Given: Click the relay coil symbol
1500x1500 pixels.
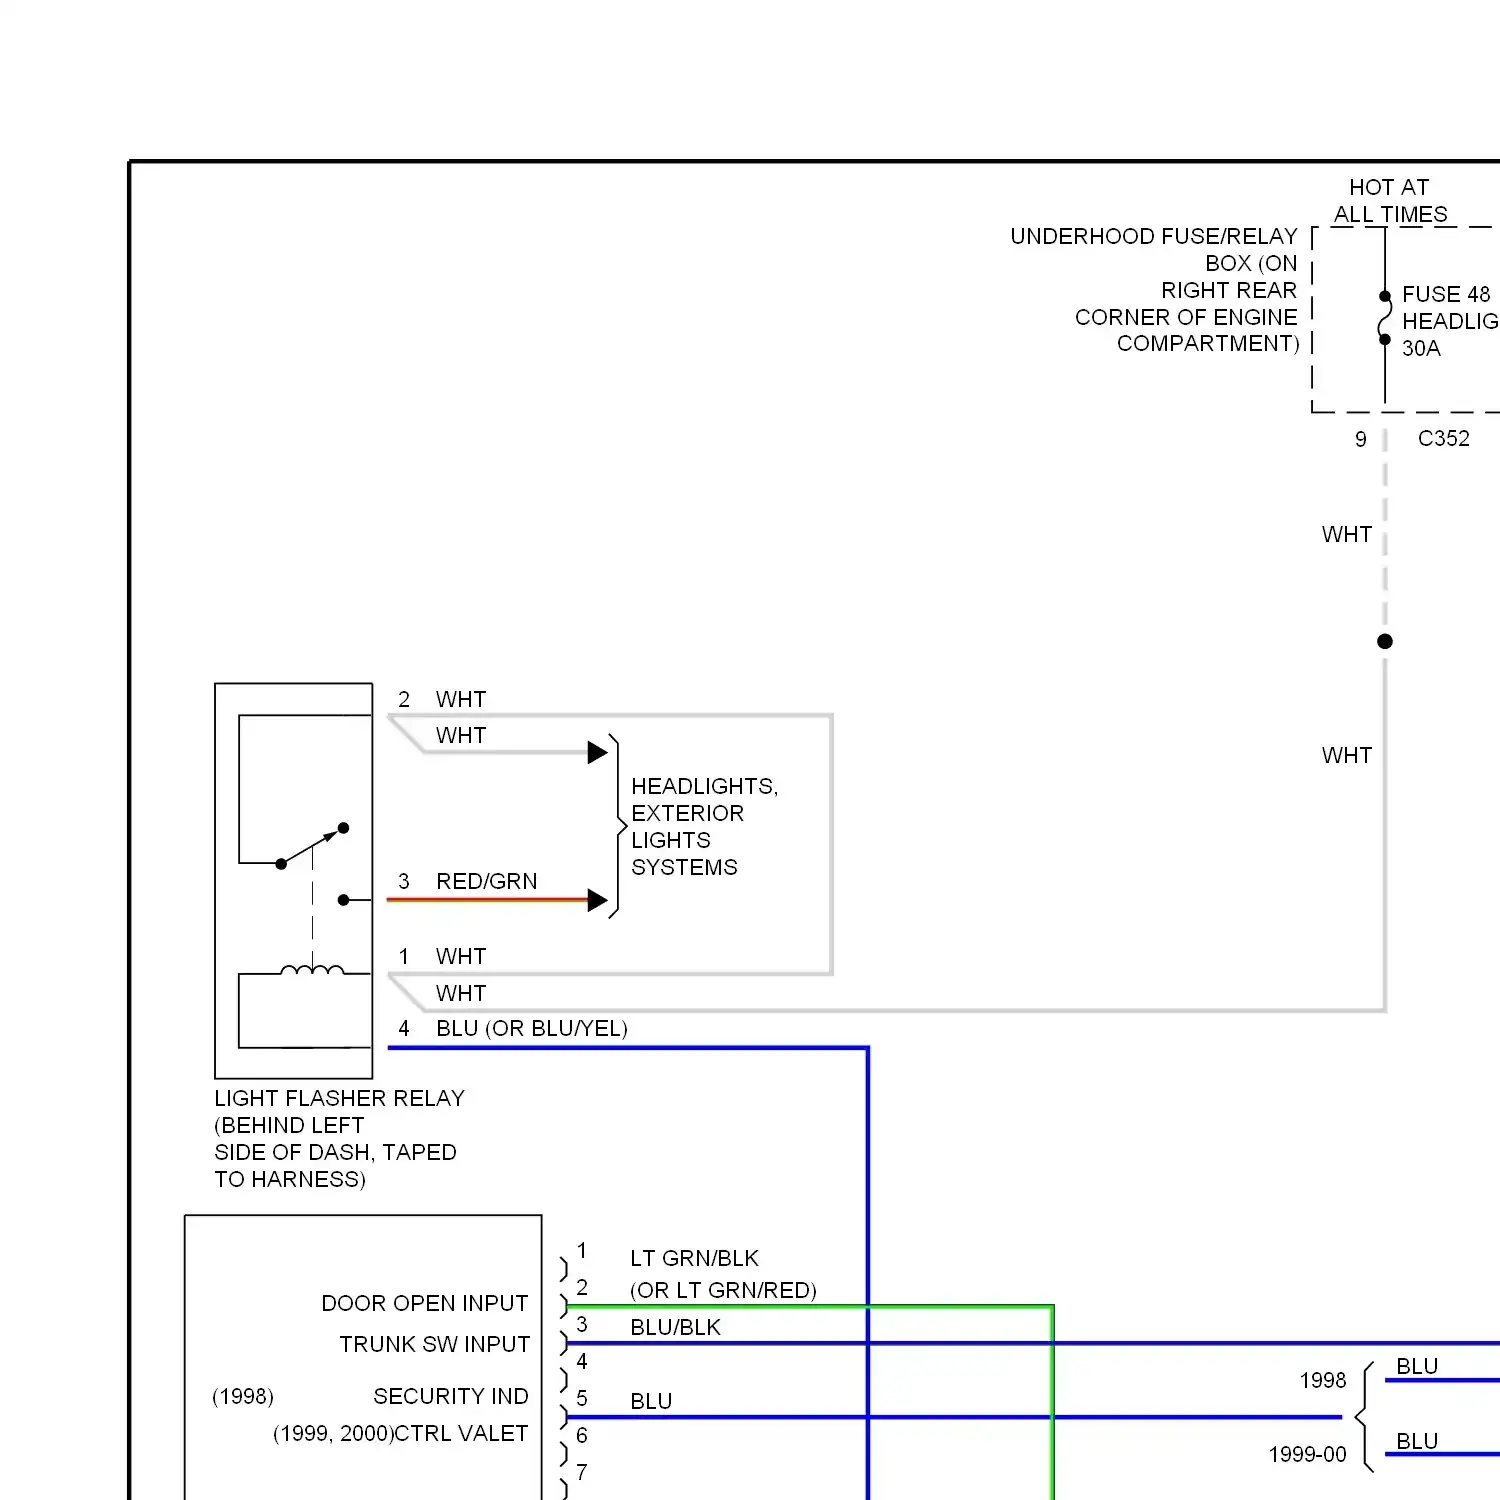Looking at the screenshot, I should (312, 969).
